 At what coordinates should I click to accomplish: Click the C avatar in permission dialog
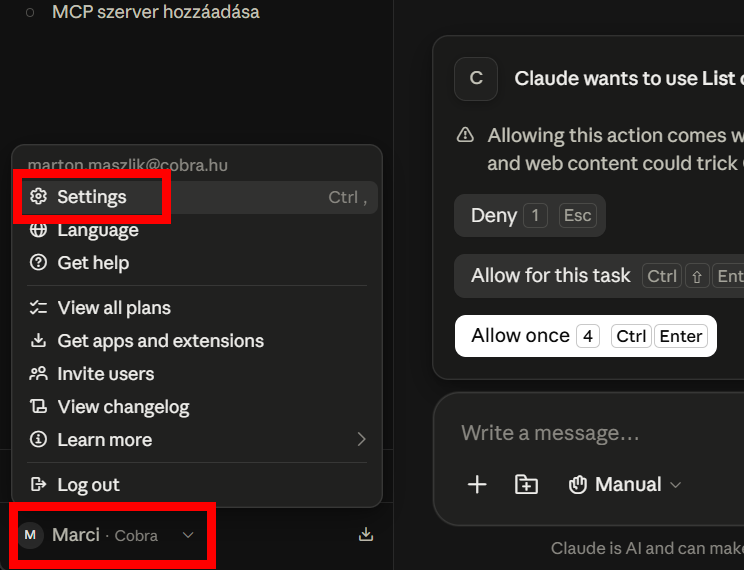[476, 79]
